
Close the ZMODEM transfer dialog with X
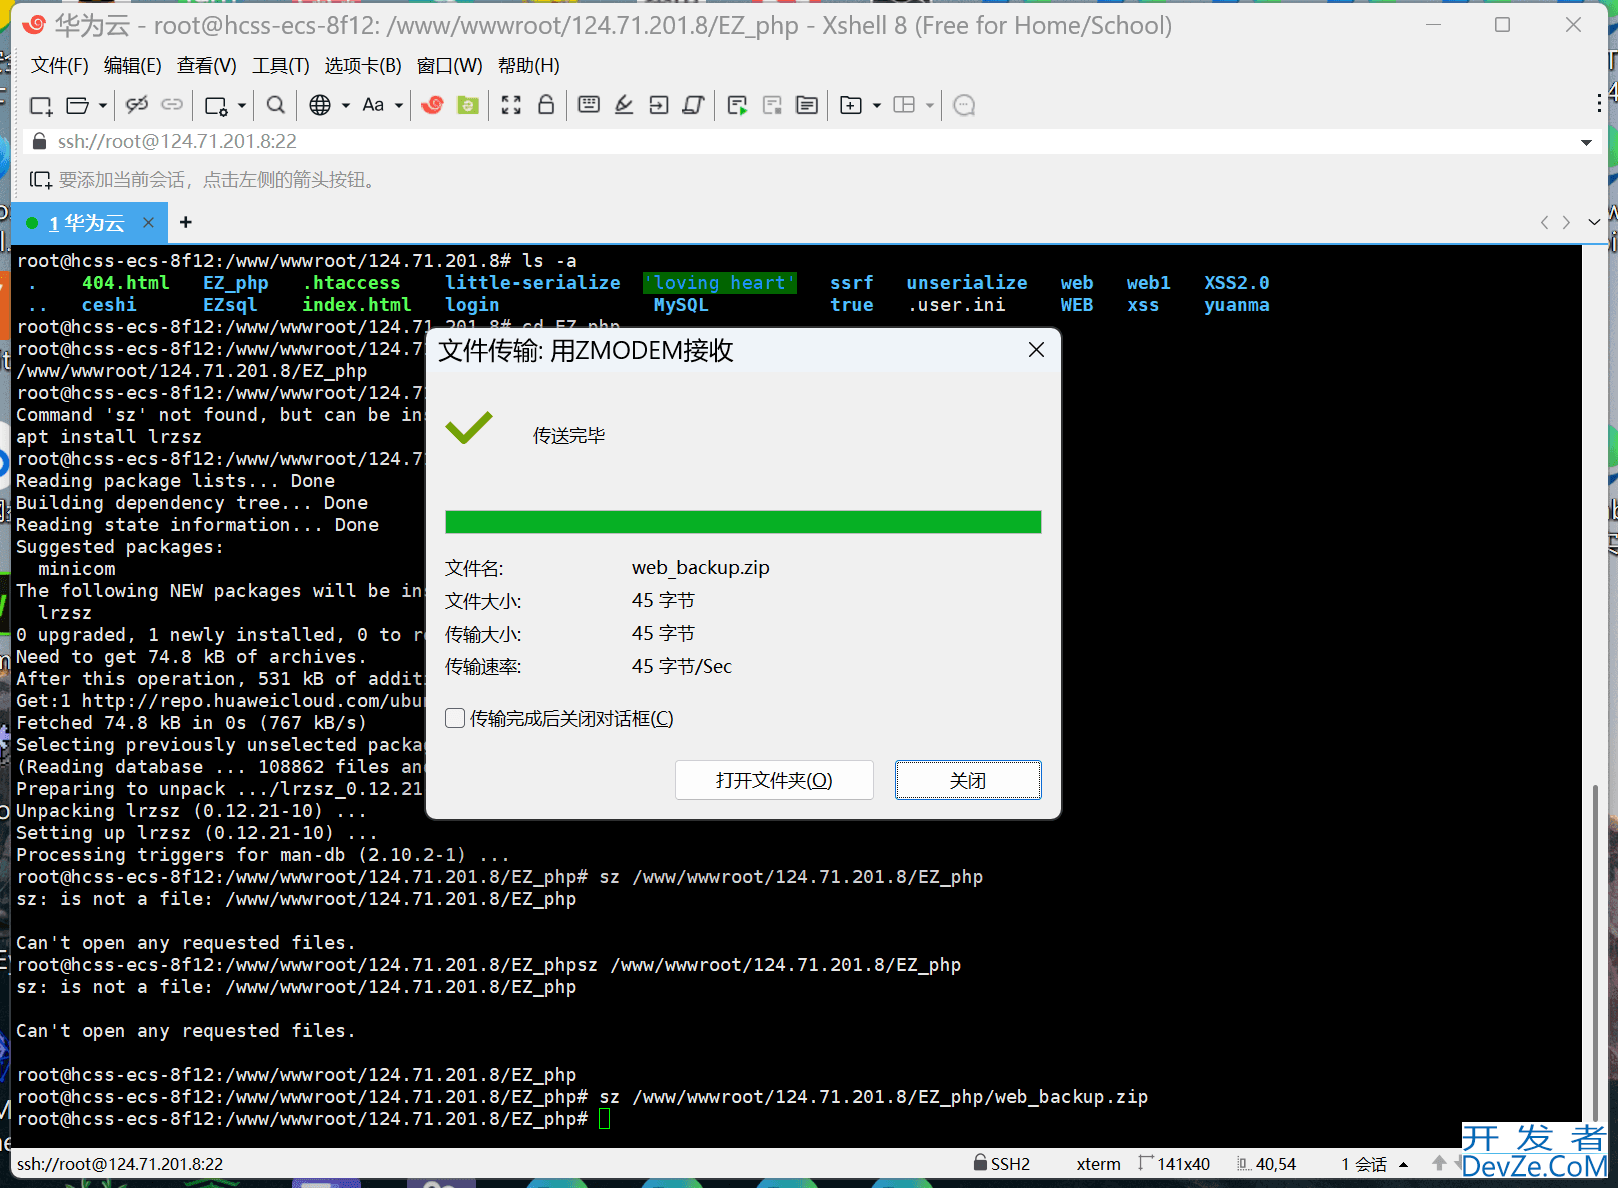(x=1036, y=349)
